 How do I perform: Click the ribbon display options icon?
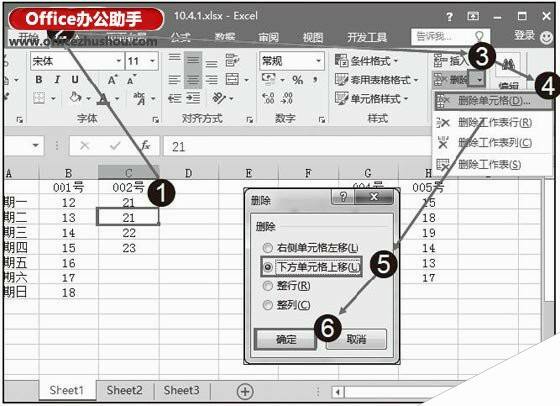pyautogui.click(x=473, y=16)
